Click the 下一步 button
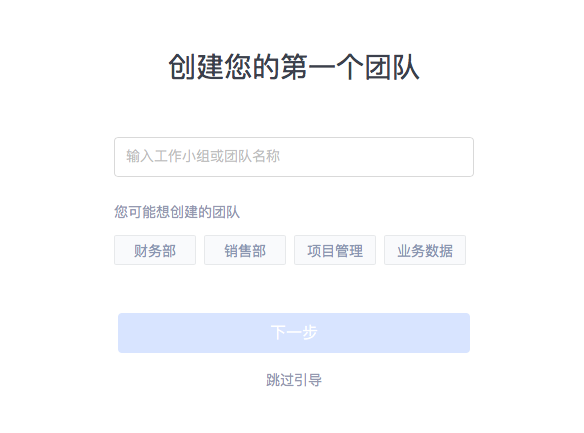This screenshot has height=433, width=584. [294, 333]
